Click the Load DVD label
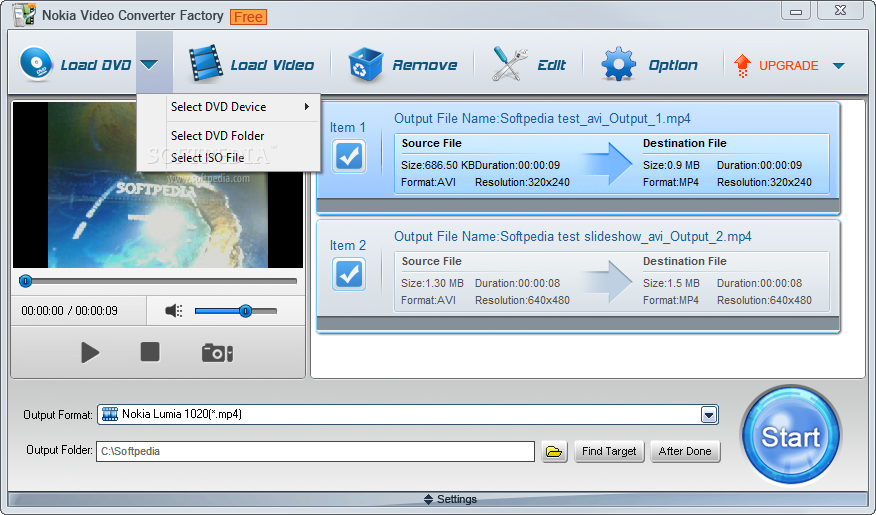The height and width of the screenshot is (515, 876). pyautogui.click(x=96, y=65)
